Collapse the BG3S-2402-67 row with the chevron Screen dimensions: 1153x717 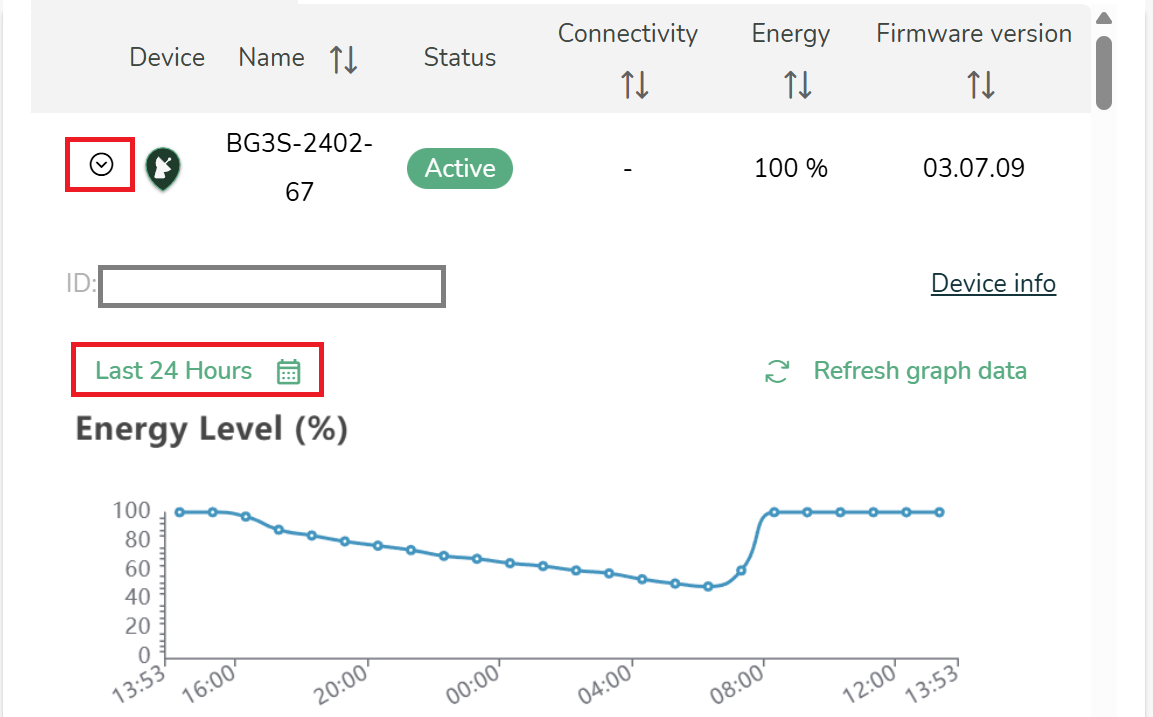101,165
